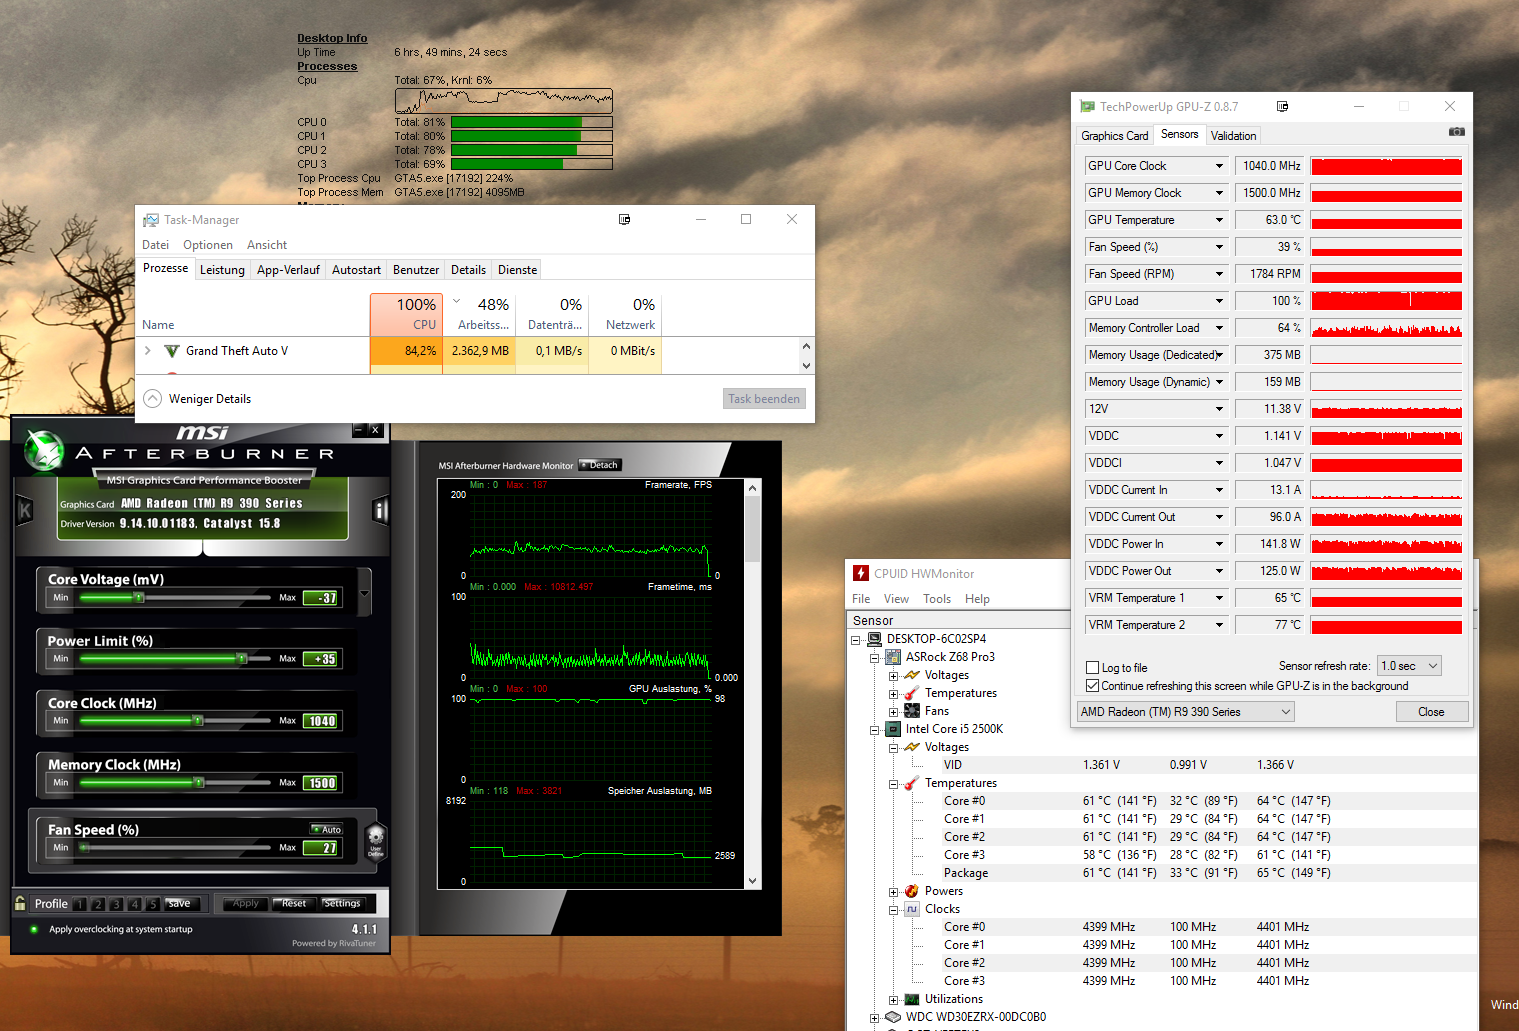
Task: Click the Task-Manager title bar icon
Action: [151, 220]
